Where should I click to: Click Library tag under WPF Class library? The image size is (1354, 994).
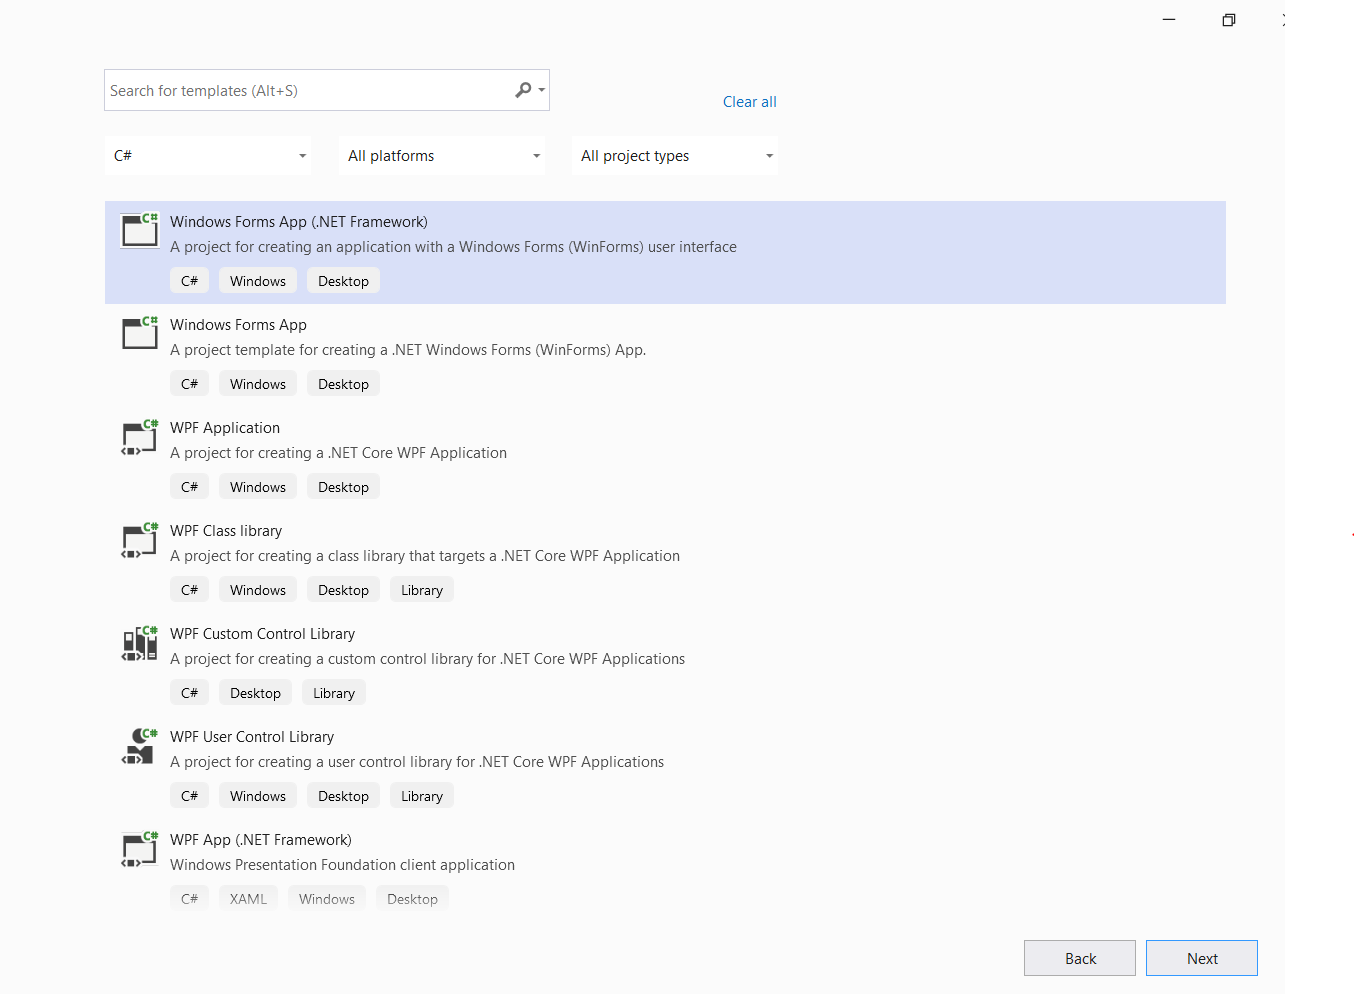(422, 590)
